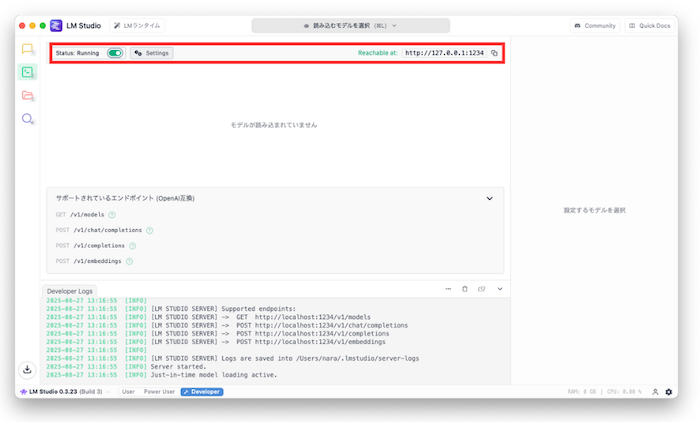
Task: Click the RAM usage status text
Action: click(582, 392)
